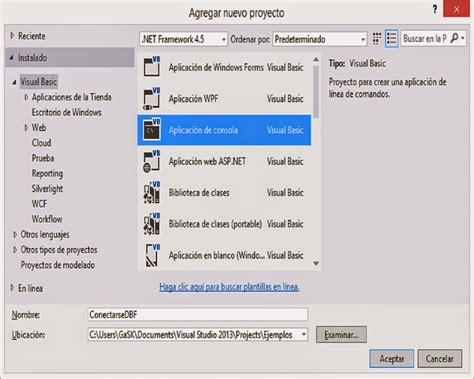Click the search magnifier icon
Viewport: 474px width, 379px height.
click(x=454, y=38)
